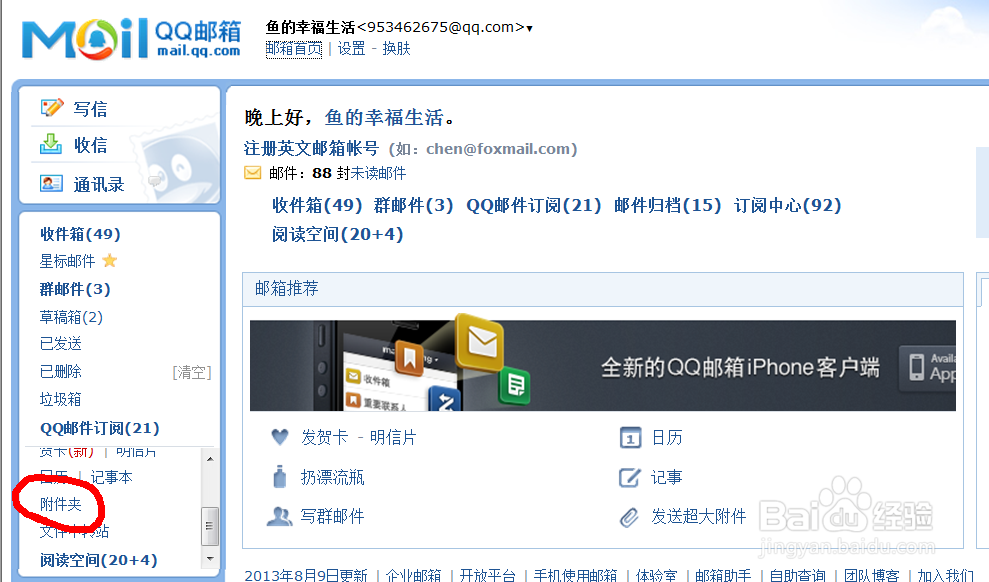
Task: Click the calendar icon beside 日历
Action: pyautogui.click(x=630, y=438)
